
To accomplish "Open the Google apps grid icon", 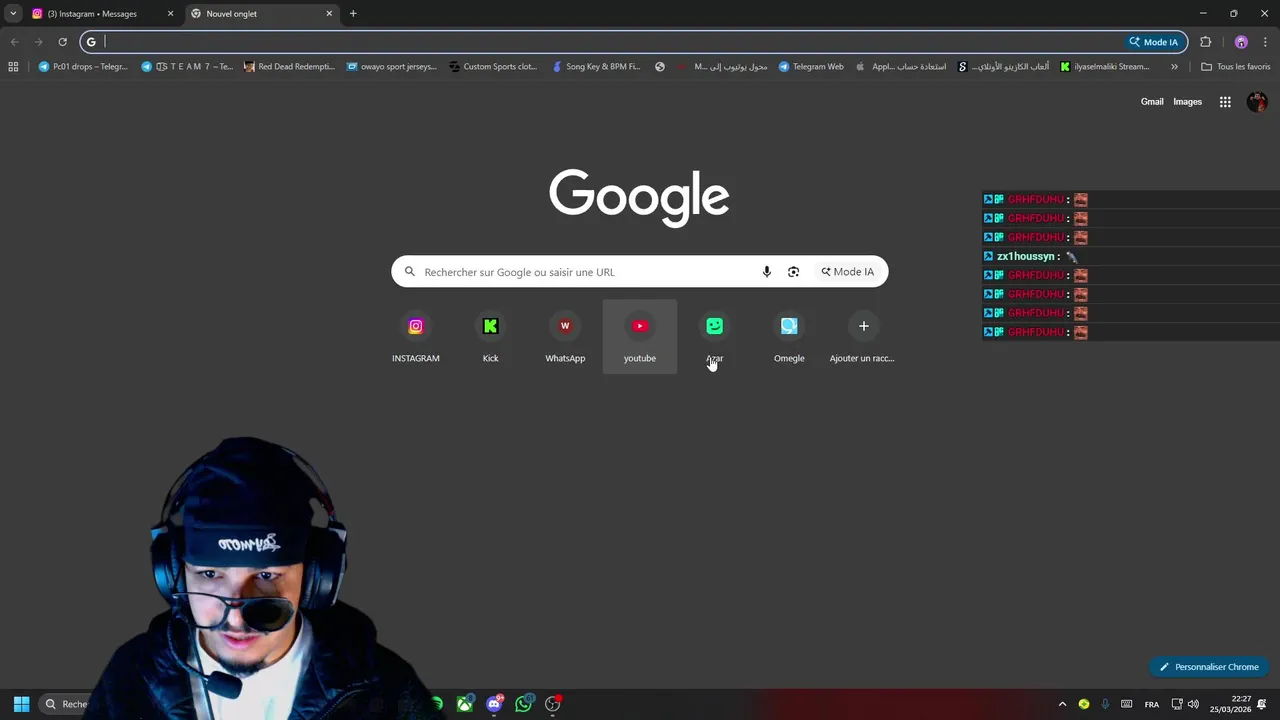I will pyautogui.click(x=1225, y=102).
